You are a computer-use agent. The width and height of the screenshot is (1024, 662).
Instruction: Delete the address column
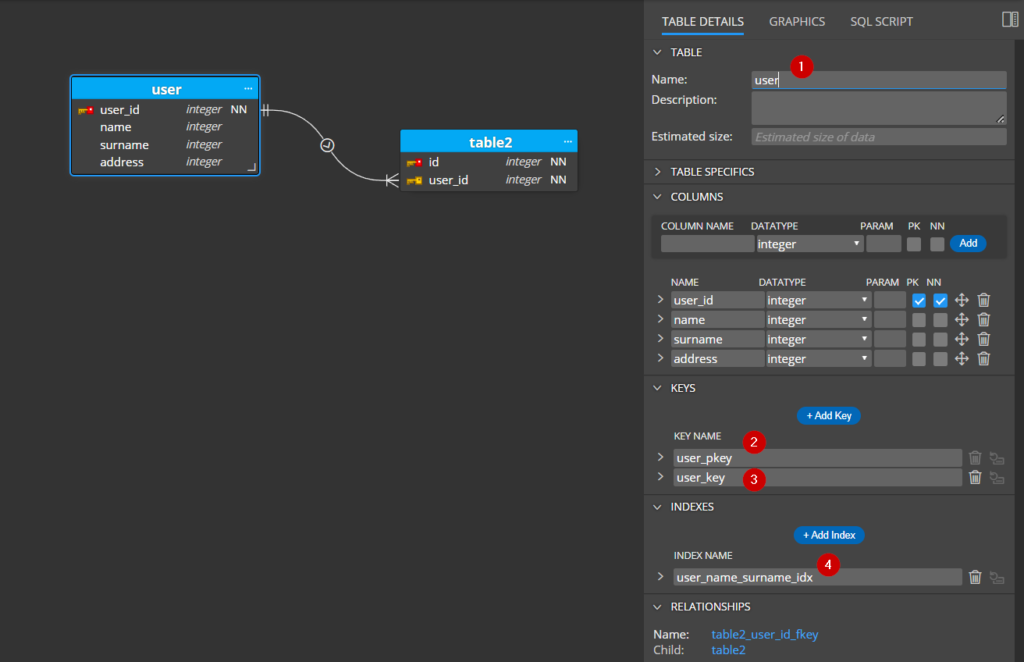pos(984,359)
